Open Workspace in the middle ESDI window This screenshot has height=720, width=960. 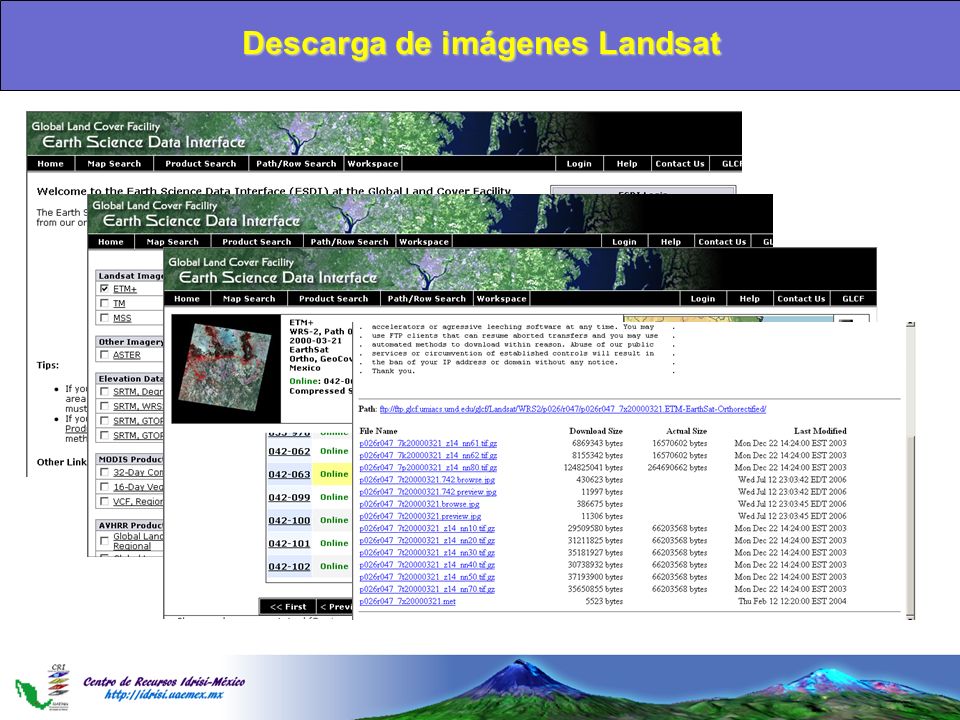pyautogui.click(x=424, y=242)
